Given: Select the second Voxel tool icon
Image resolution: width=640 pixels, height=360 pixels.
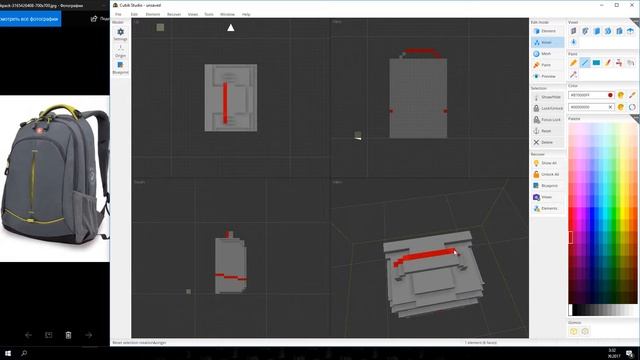Looking at the screenshot, I should point(585,31).
